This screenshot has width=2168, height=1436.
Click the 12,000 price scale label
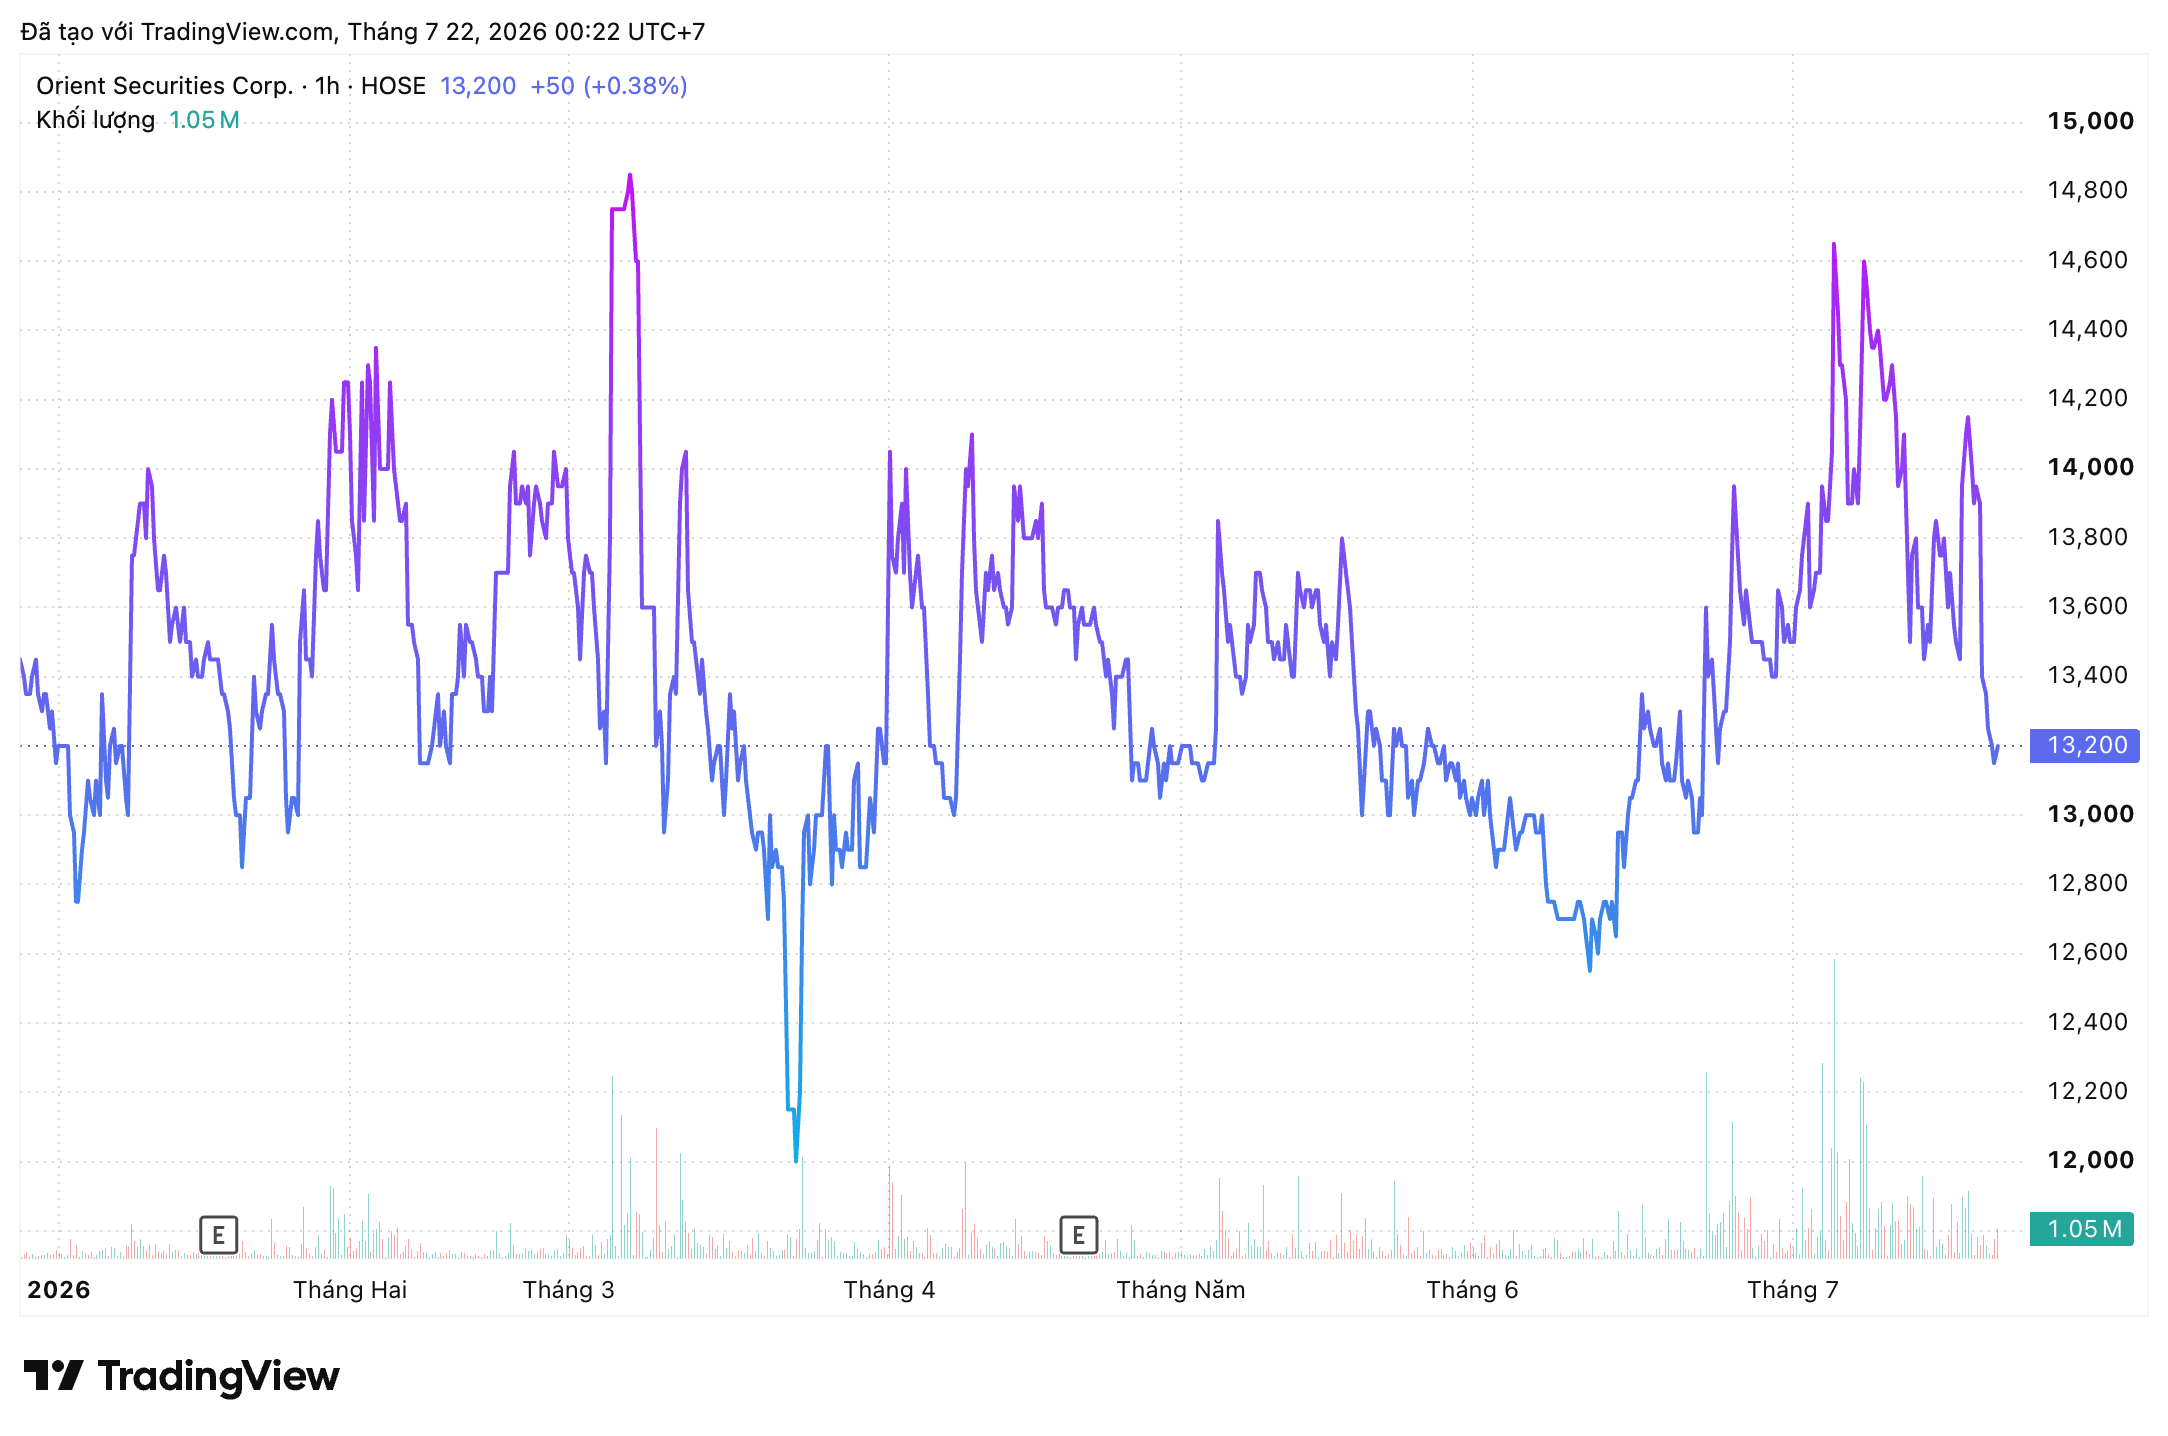(2091, 1160)
